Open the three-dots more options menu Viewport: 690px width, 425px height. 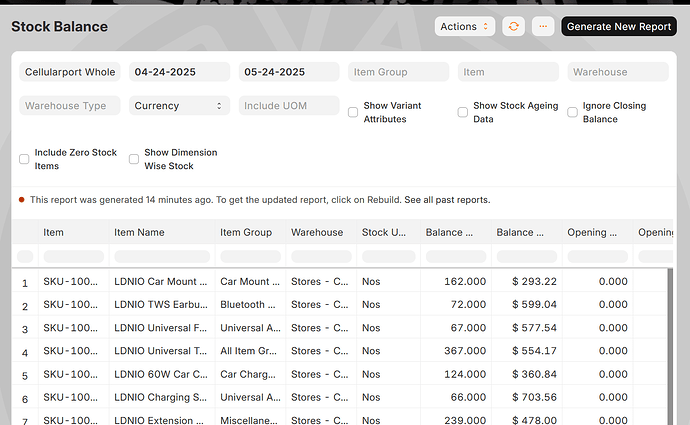pos(543,26)
